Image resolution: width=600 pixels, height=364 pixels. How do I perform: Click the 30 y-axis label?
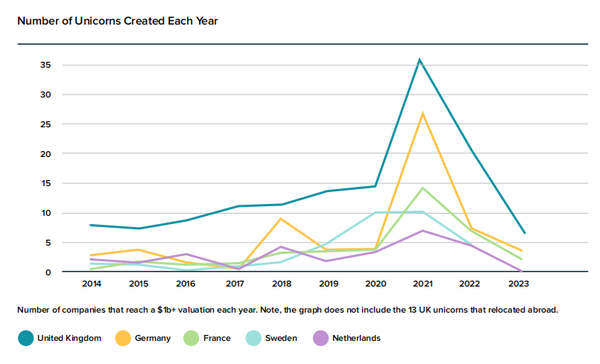[x=46, y=95]
